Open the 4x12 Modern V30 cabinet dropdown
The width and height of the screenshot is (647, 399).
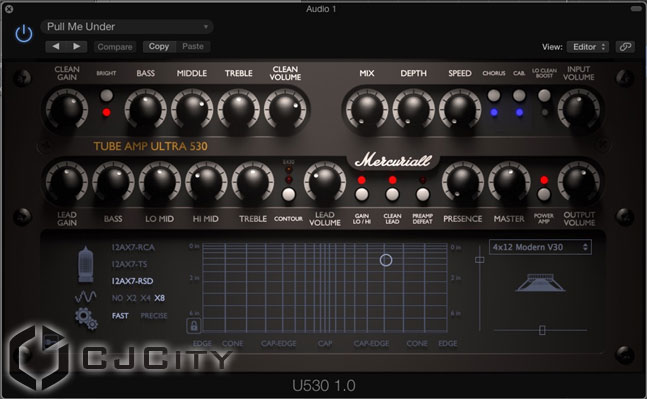(540, 247)
